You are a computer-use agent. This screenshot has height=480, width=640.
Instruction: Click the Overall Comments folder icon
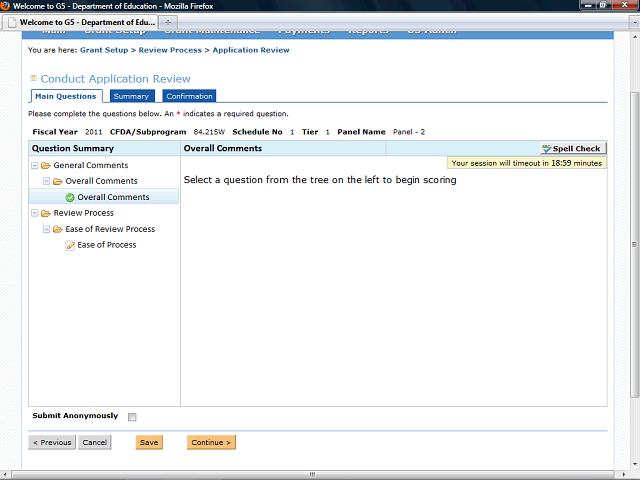point(58,181)
